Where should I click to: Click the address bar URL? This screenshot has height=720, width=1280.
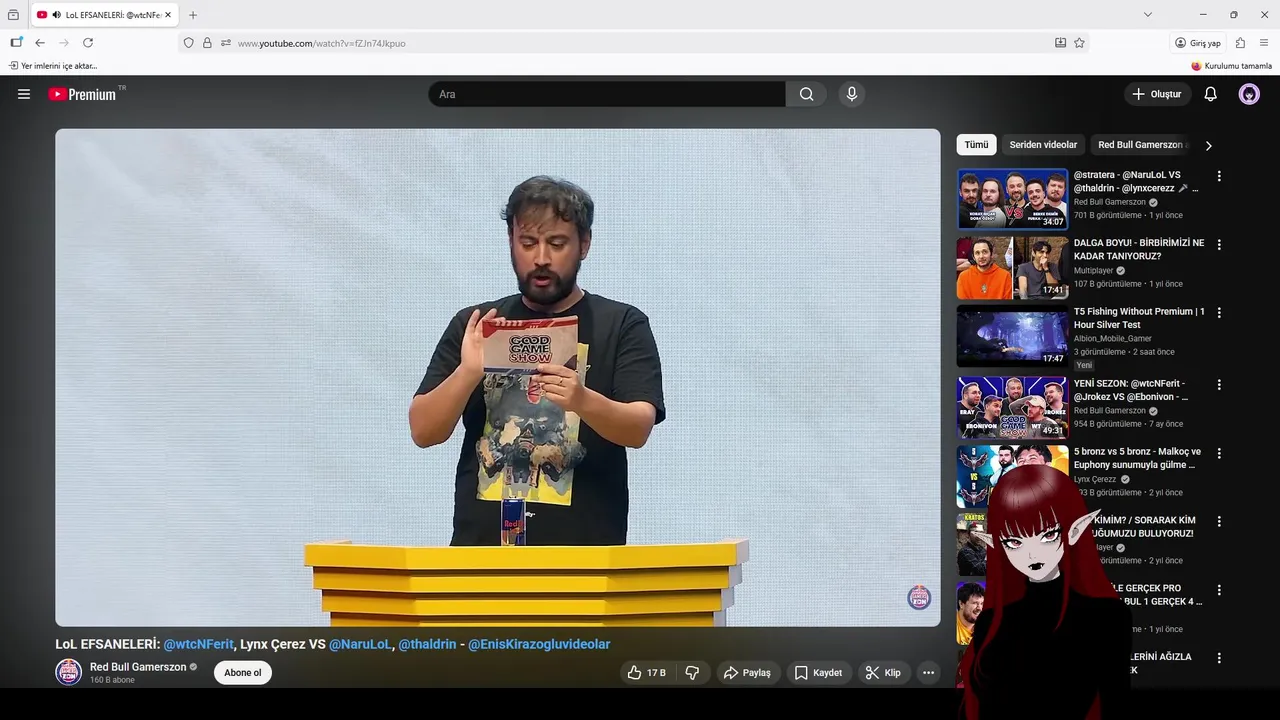point(321,43)
